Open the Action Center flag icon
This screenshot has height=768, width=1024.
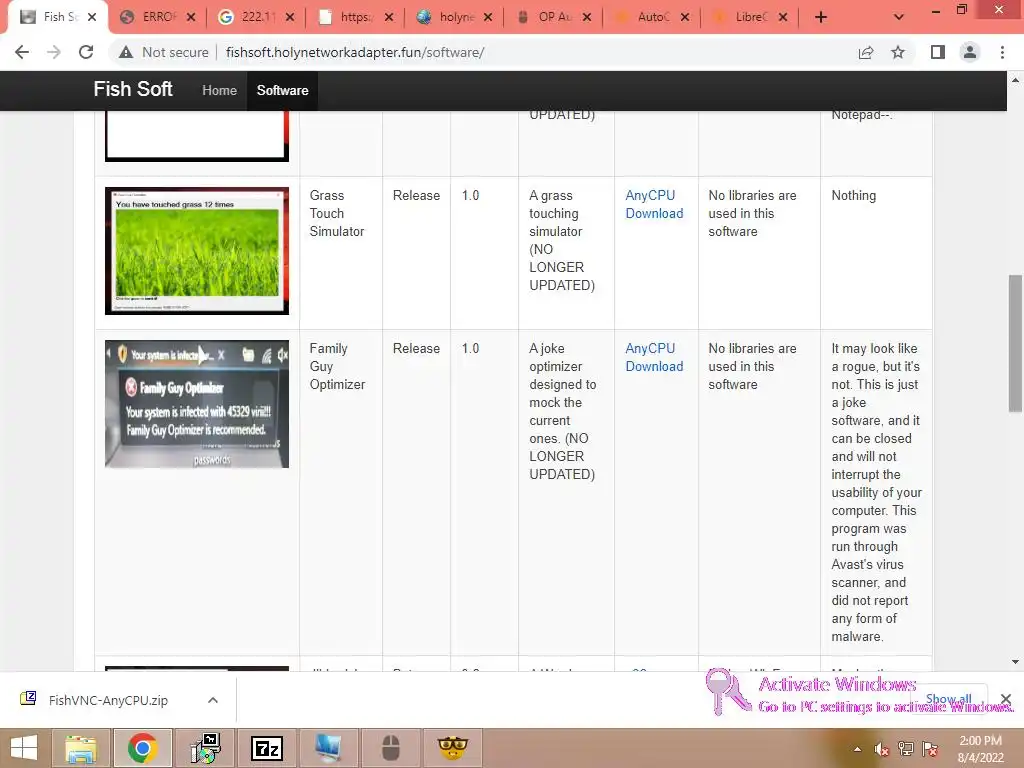(930, 749)
